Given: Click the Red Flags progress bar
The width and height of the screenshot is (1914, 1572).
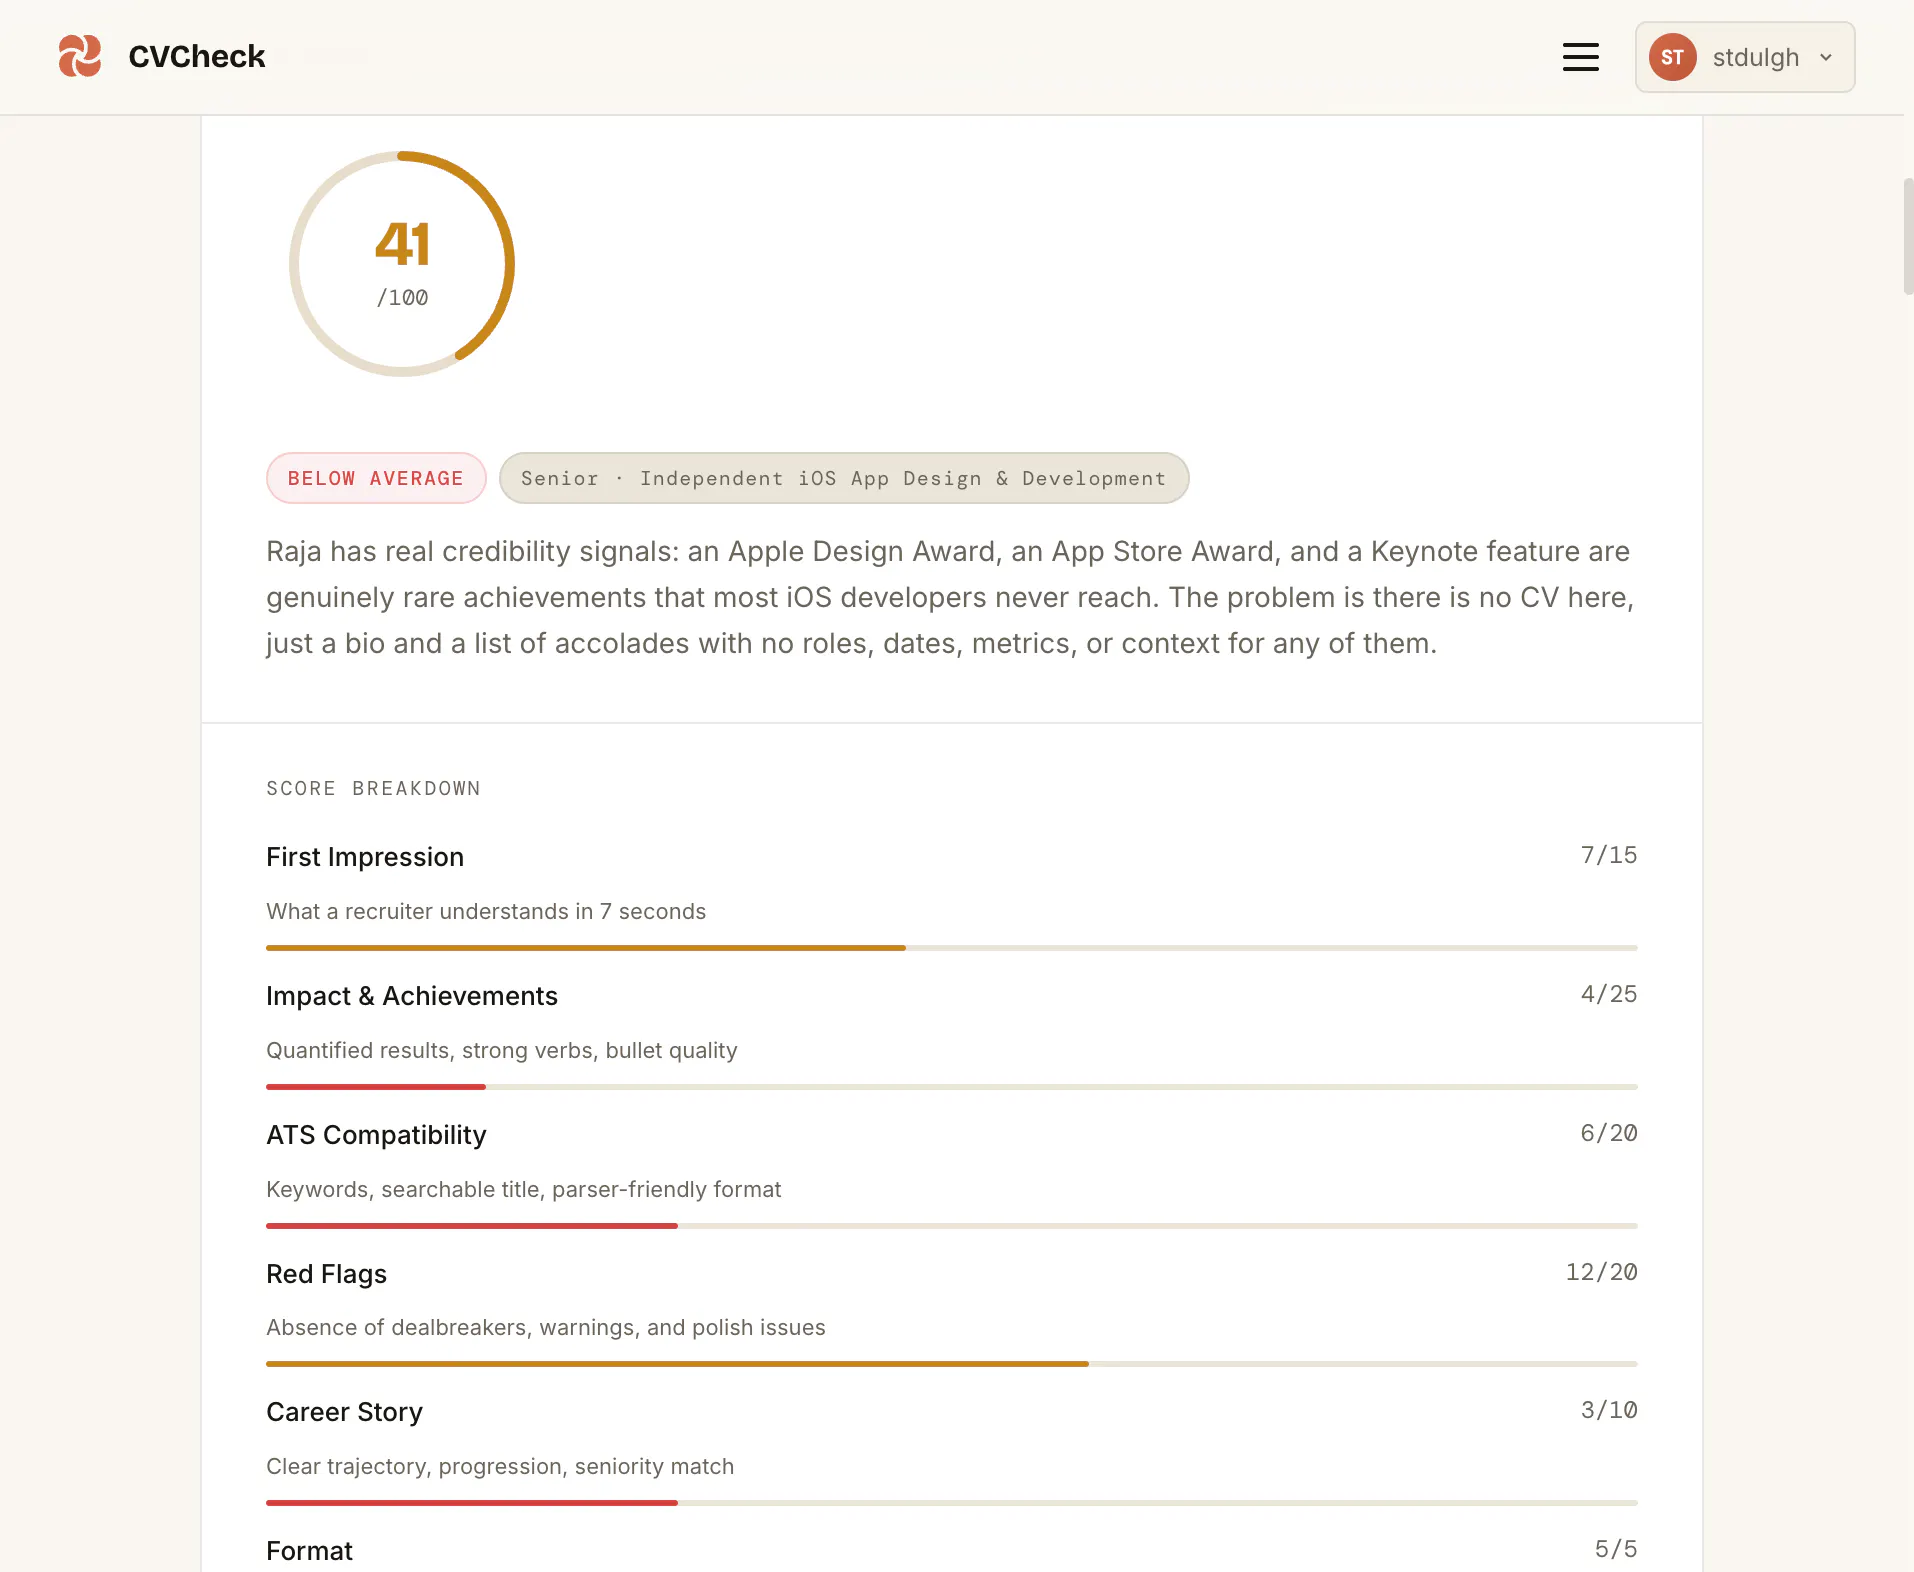Looking at the screenshot, I should pyautogui.click(x=951, y=1363).
